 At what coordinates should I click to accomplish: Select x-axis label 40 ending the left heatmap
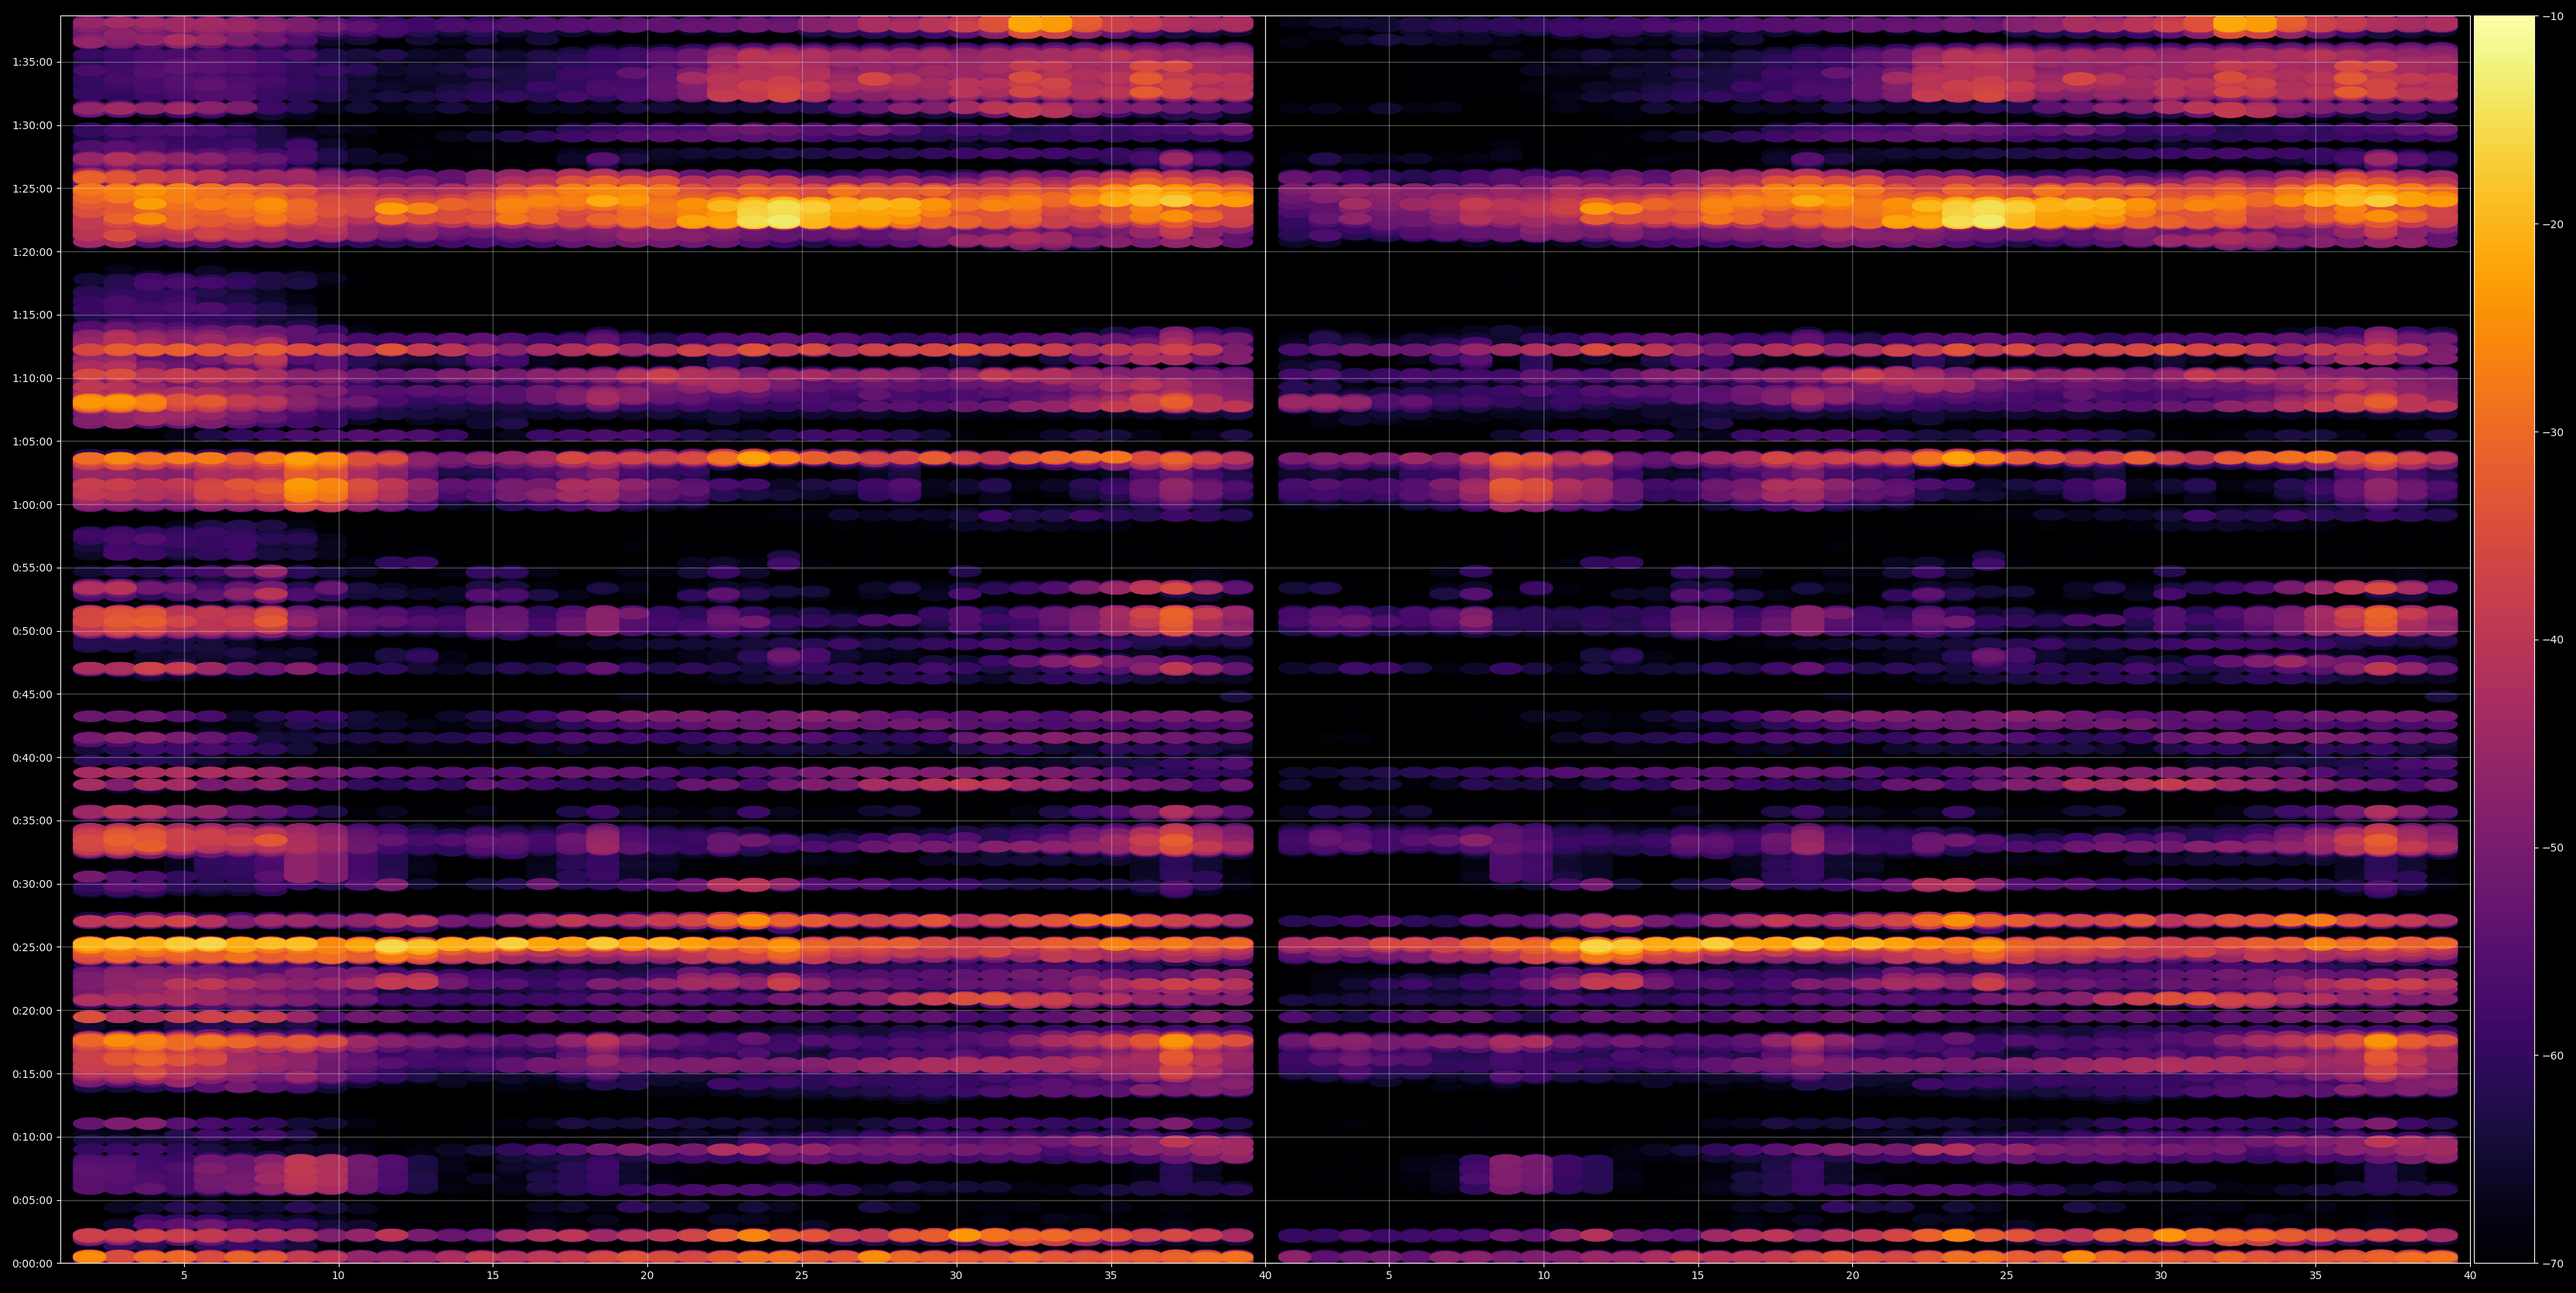pos(1265,1276)
